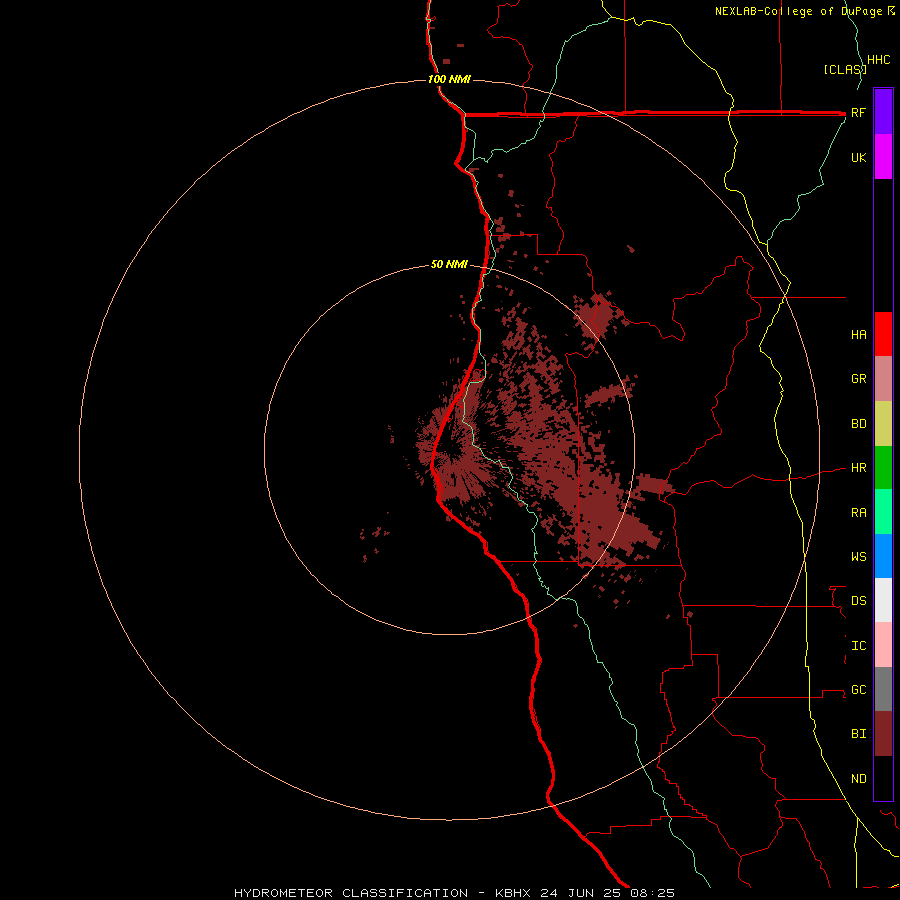This screenshot has width=900, height=900.
Task: Click the GR legend label
Action: [858, 379]
